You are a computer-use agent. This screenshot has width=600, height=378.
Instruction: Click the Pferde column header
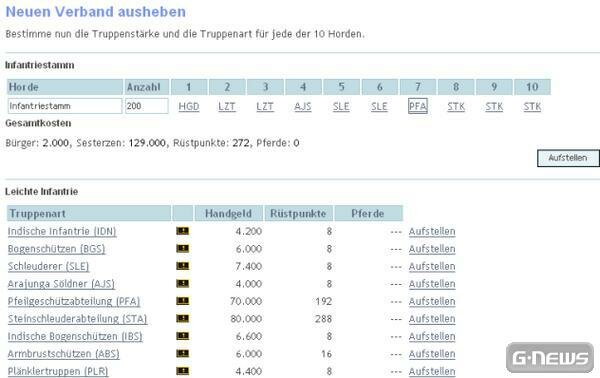pos(368,213)
